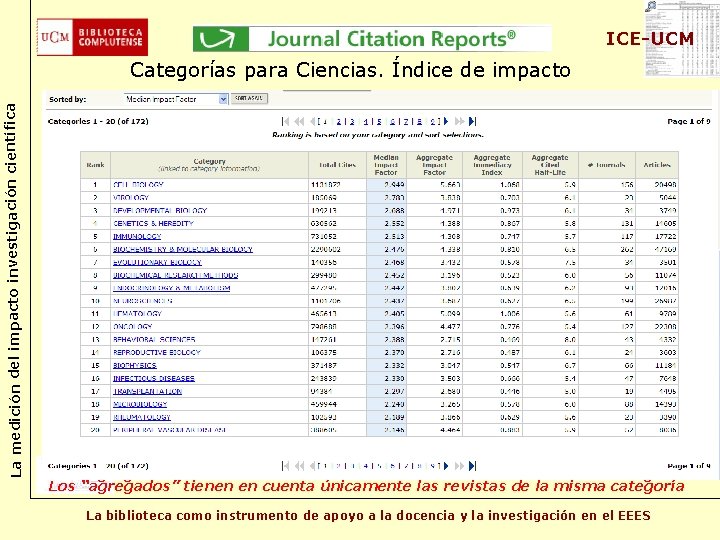Open page 2 link above the table

(x=339, y=122)
